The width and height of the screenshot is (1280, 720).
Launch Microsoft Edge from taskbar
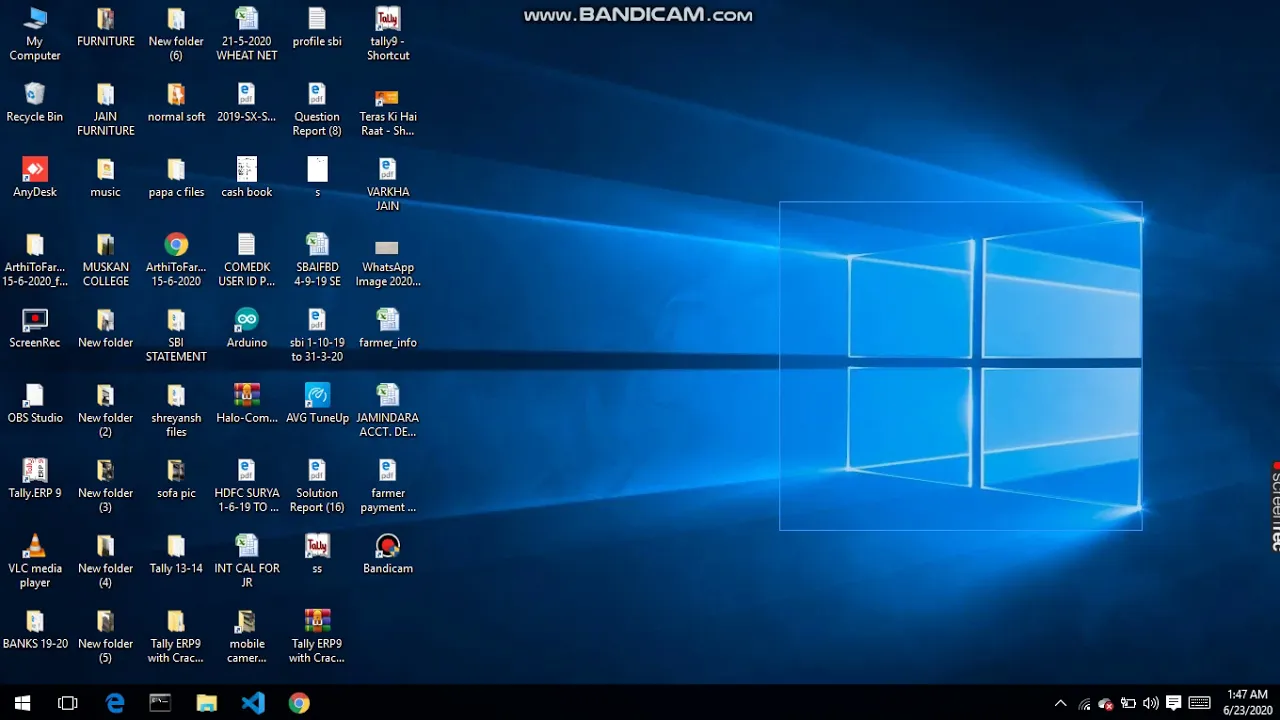(x=115, y=703)
